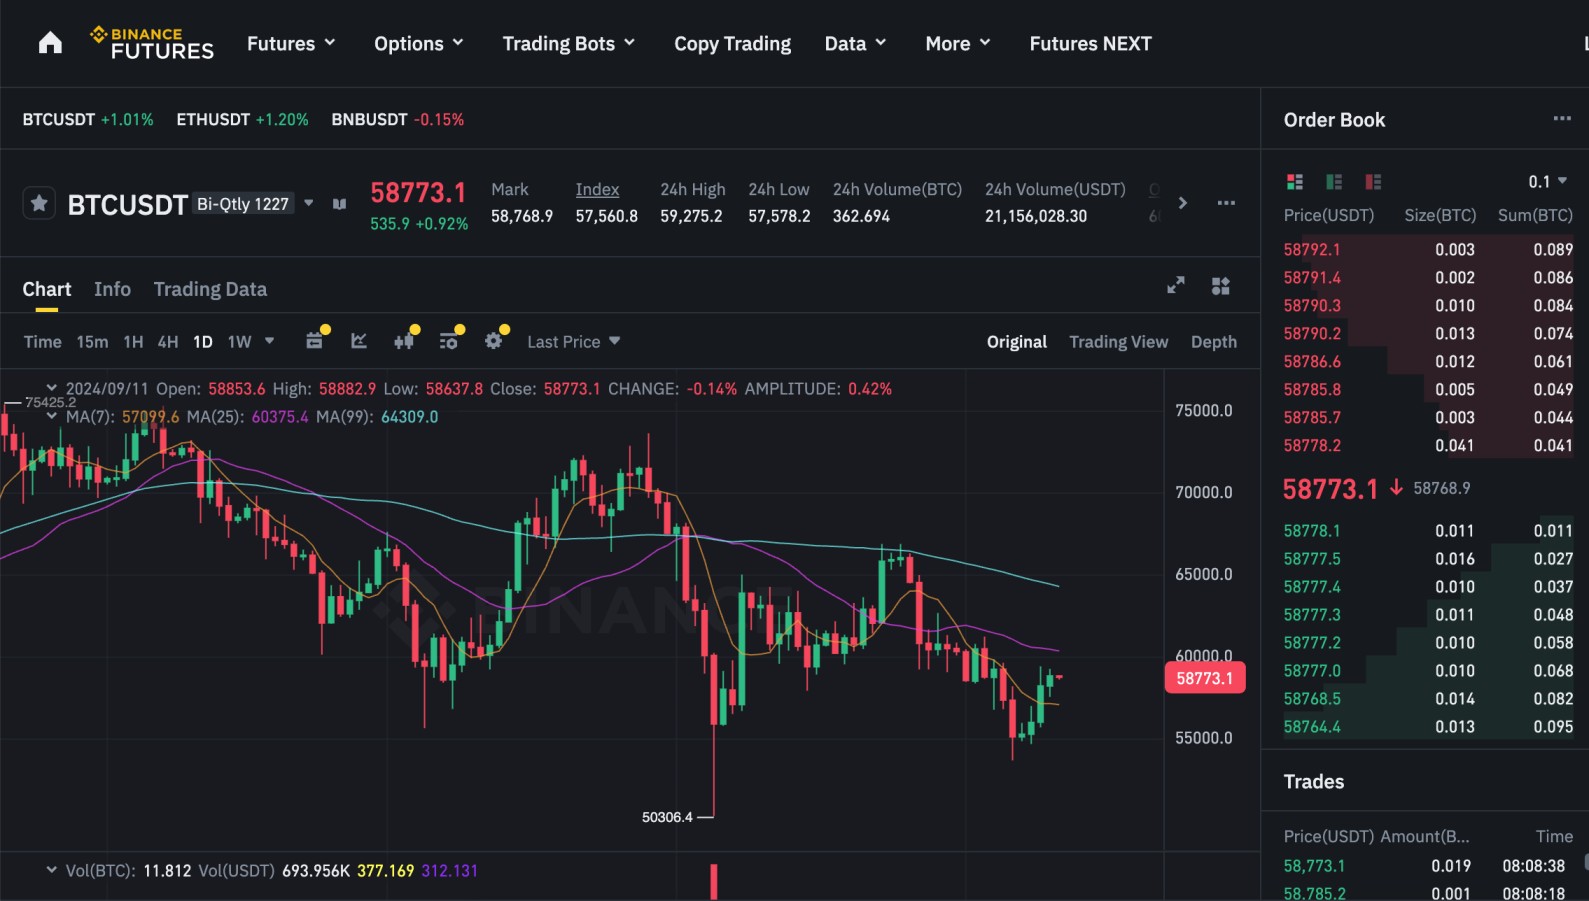
Task: Open the calendar events chart tool
Action: (x=314, y=341)
